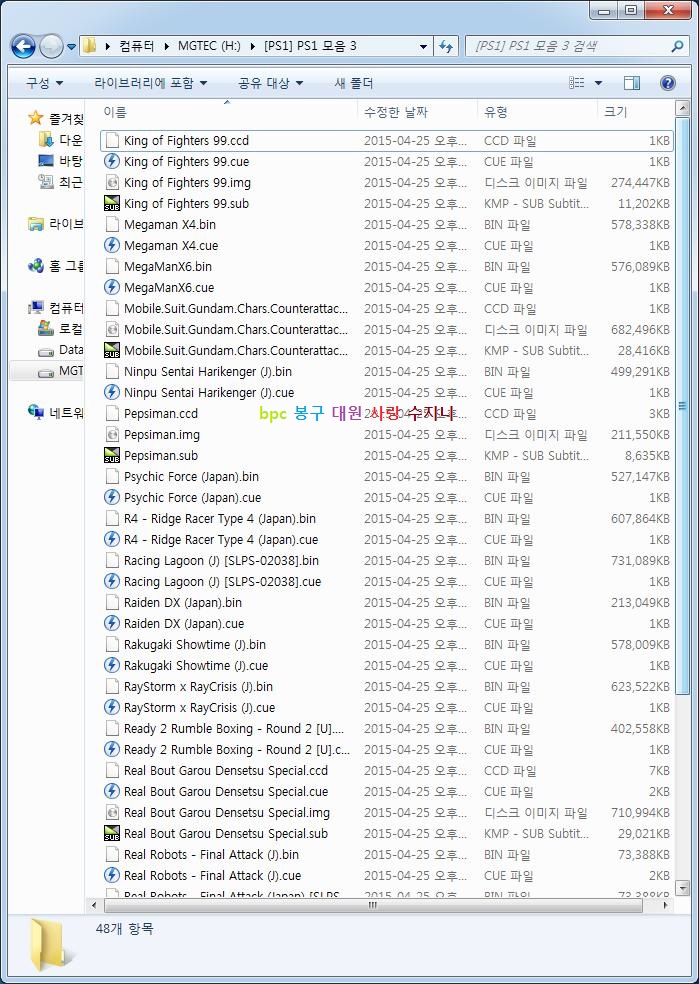Click the Ninpu Sentai Harikenger (J).cue icon
The height and width of the screenshot is (984, 699).
pyautogui.click(x=112, y=392)
